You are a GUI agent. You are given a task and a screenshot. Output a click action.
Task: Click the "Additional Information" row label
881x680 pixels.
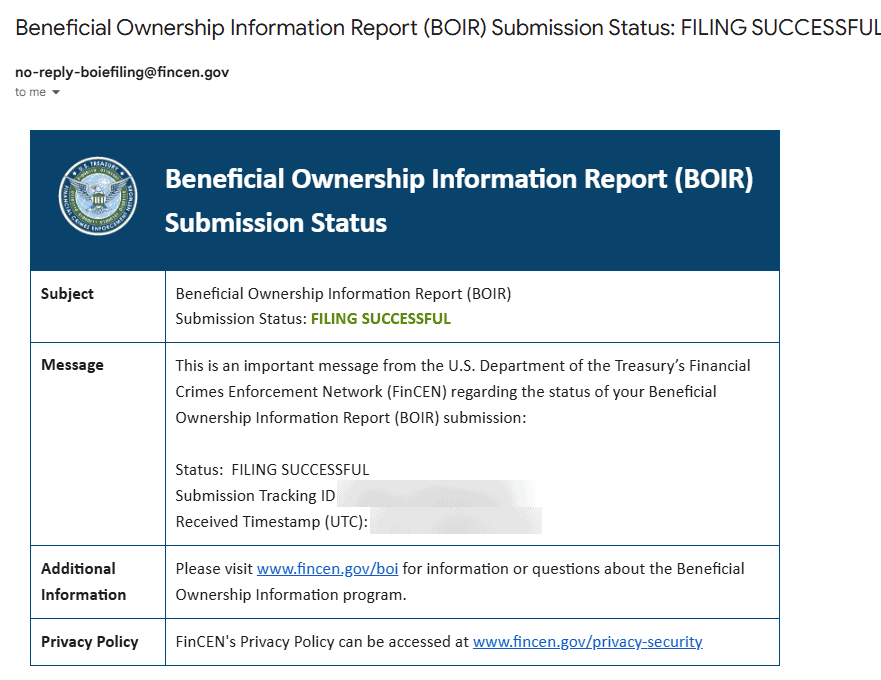tap(83, 581)
